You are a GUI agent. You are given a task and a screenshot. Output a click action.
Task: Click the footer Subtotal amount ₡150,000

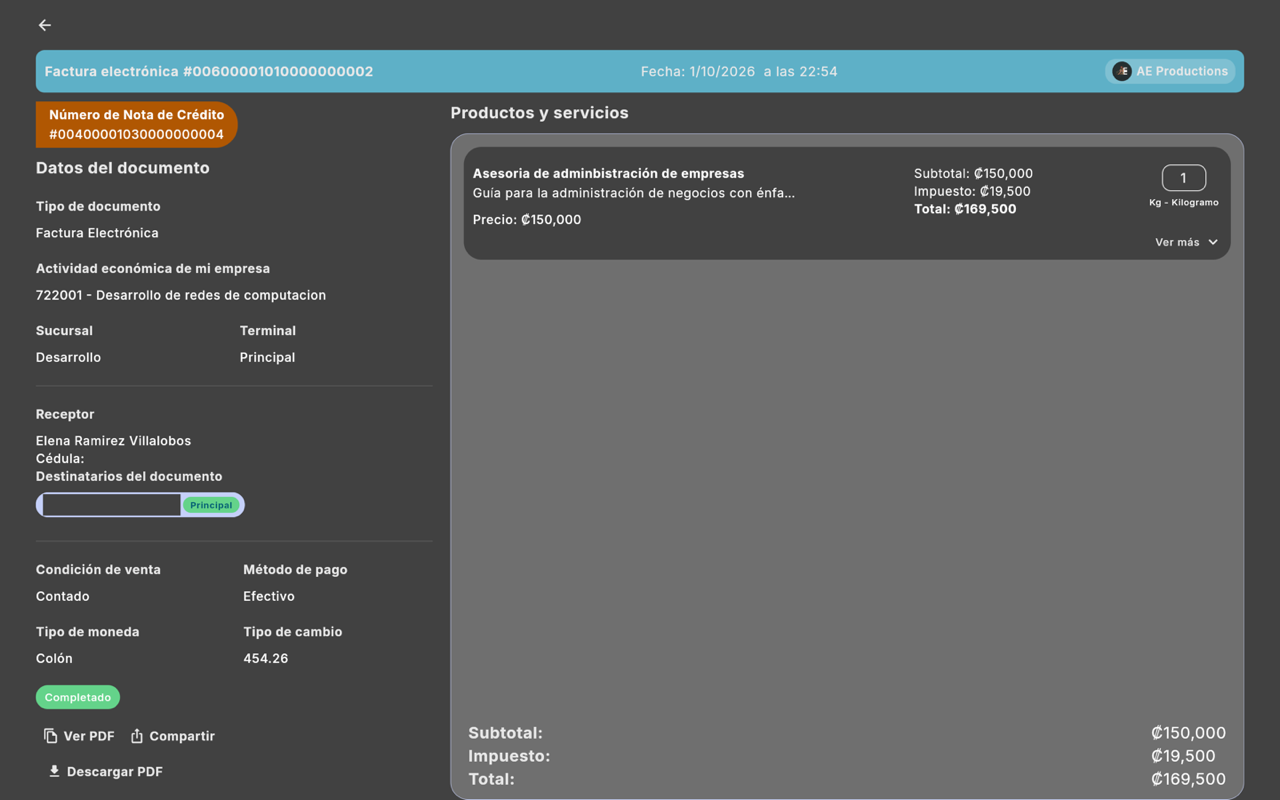(1188, 733)
